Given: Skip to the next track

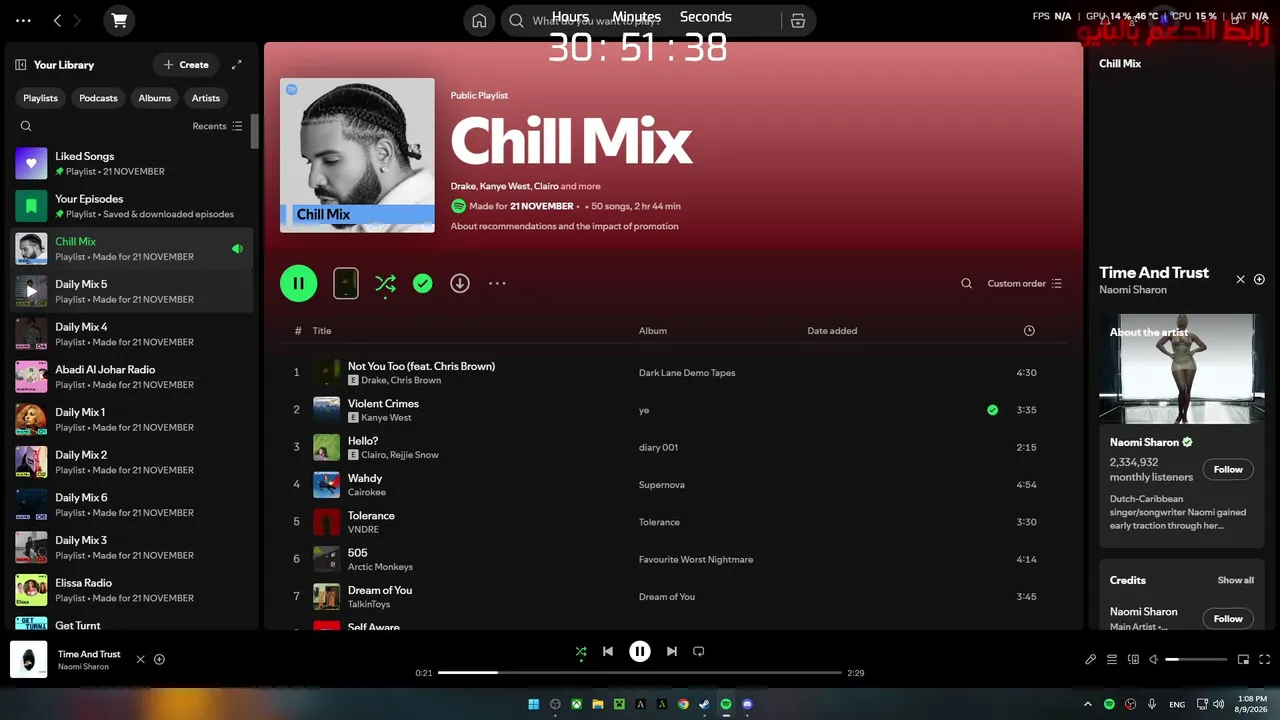Looking at the screenshot, I should (x=672, y=651).
